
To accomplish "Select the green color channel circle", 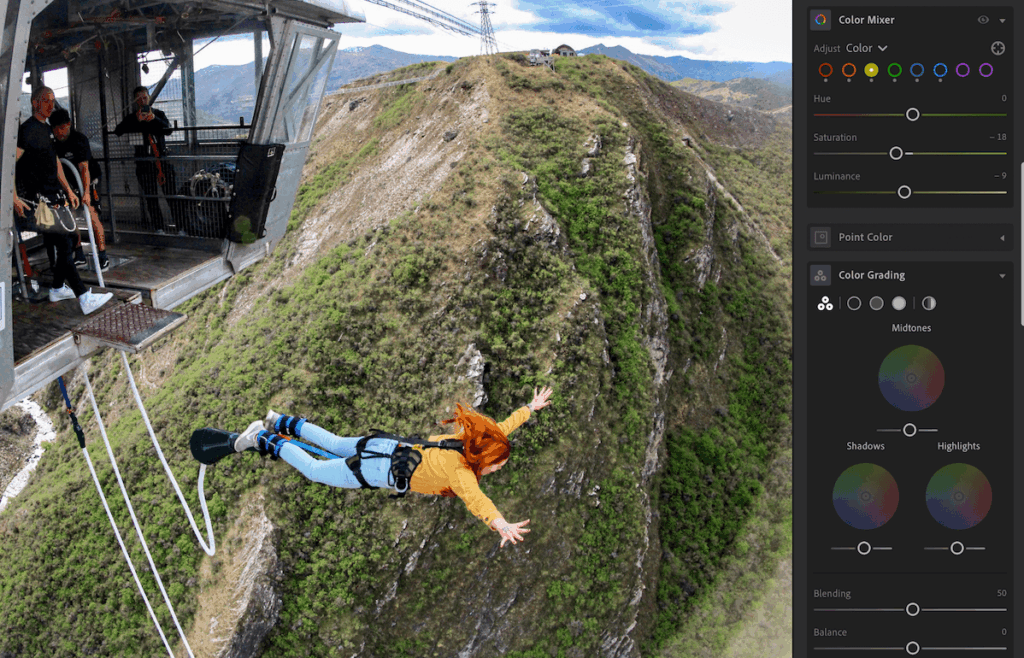I will pos(895,71).
